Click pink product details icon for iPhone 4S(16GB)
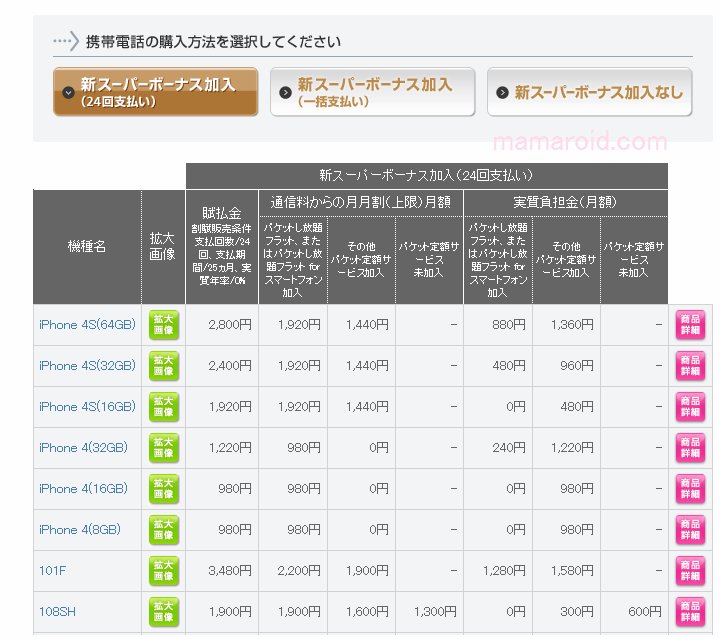 690,407
